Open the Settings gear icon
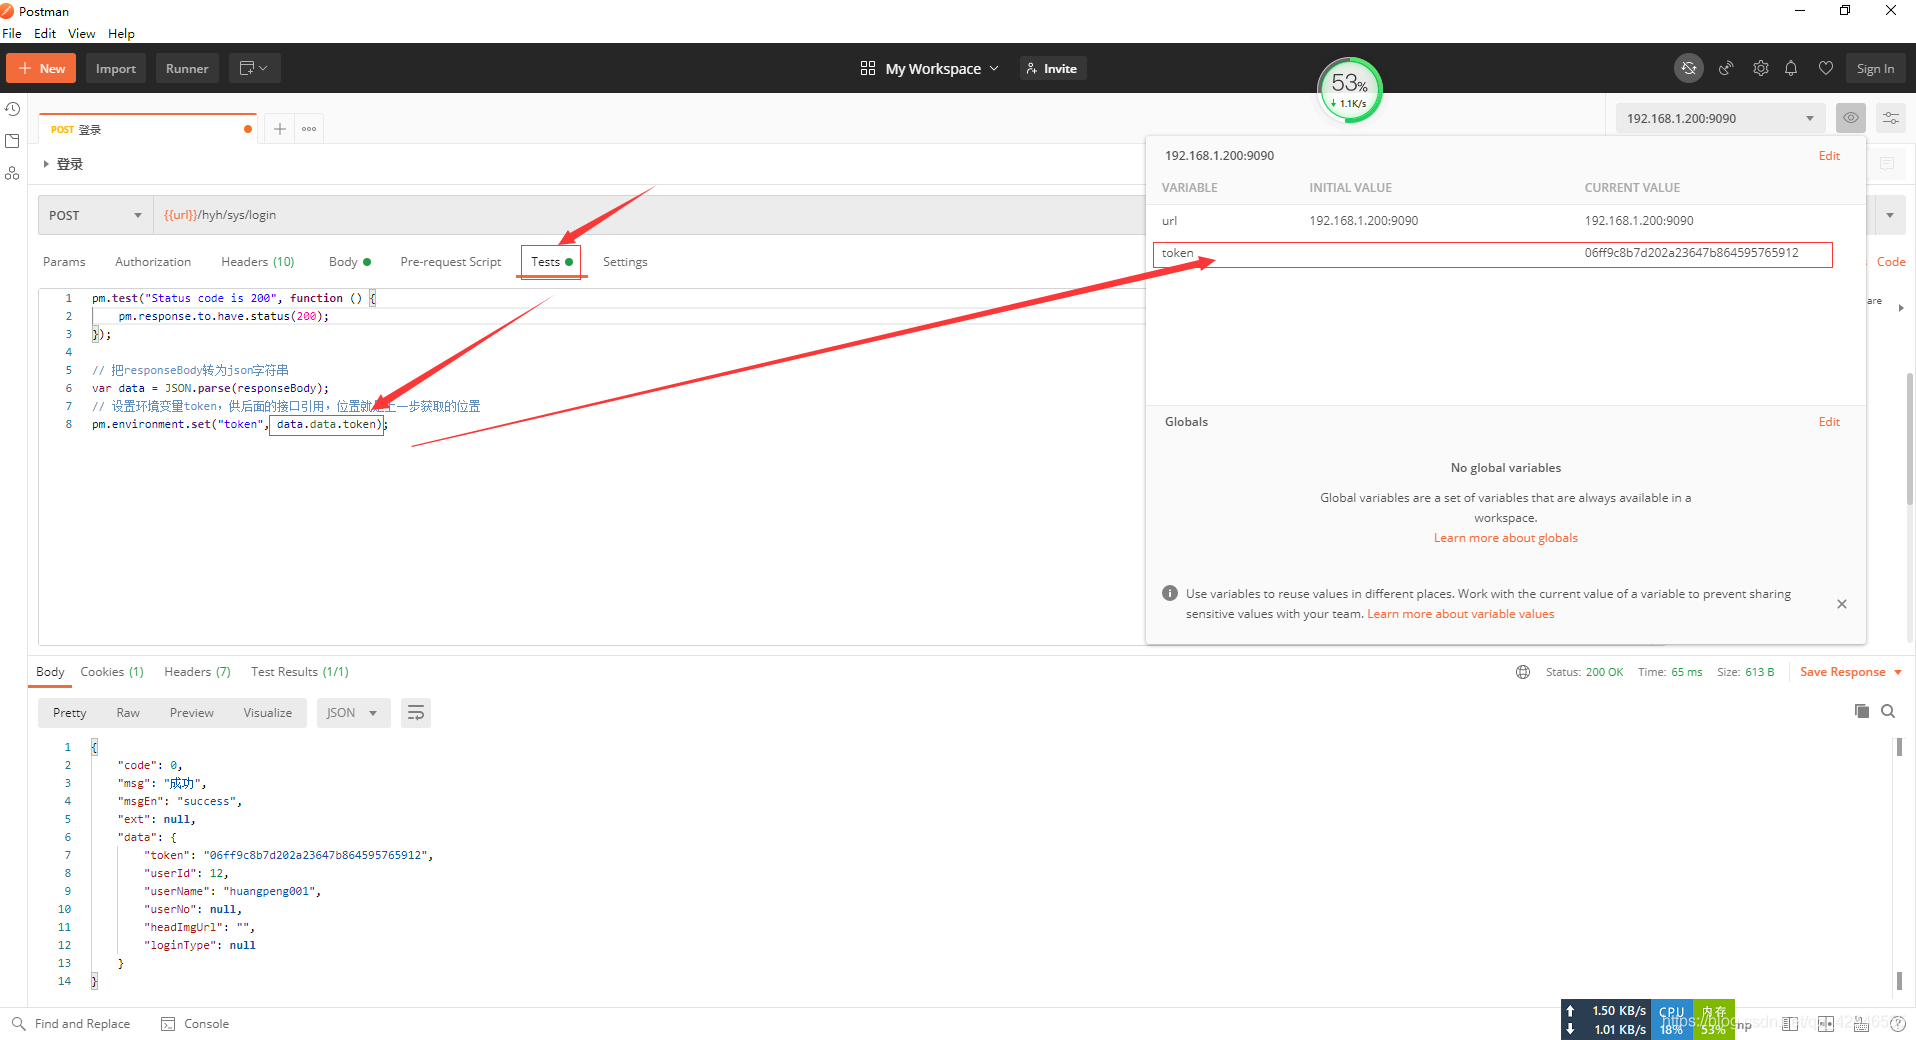The height and width of the screenshot is (1040, 1916). [x=1761, y=68]
